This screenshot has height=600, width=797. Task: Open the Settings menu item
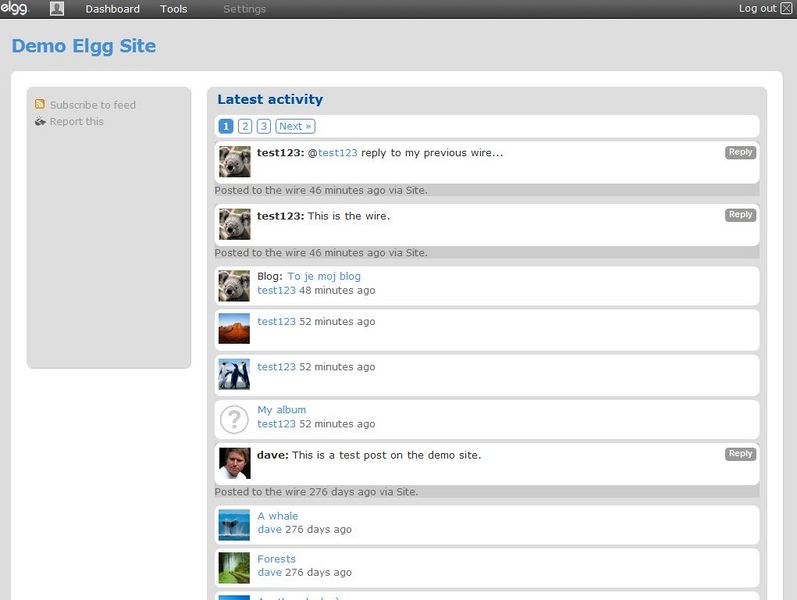coord(244,9)
